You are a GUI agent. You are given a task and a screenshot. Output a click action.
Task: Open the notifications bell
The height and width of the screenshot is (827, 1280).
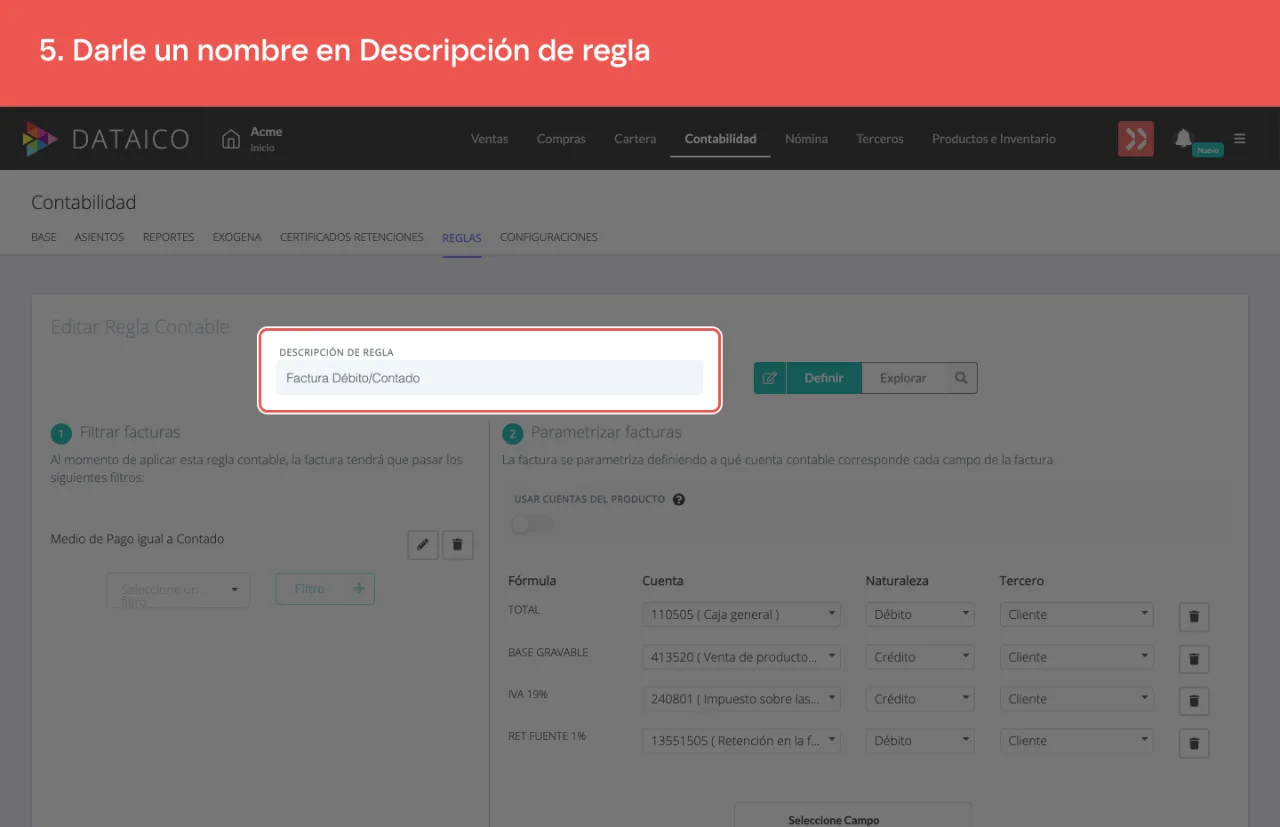(1184, 138)
